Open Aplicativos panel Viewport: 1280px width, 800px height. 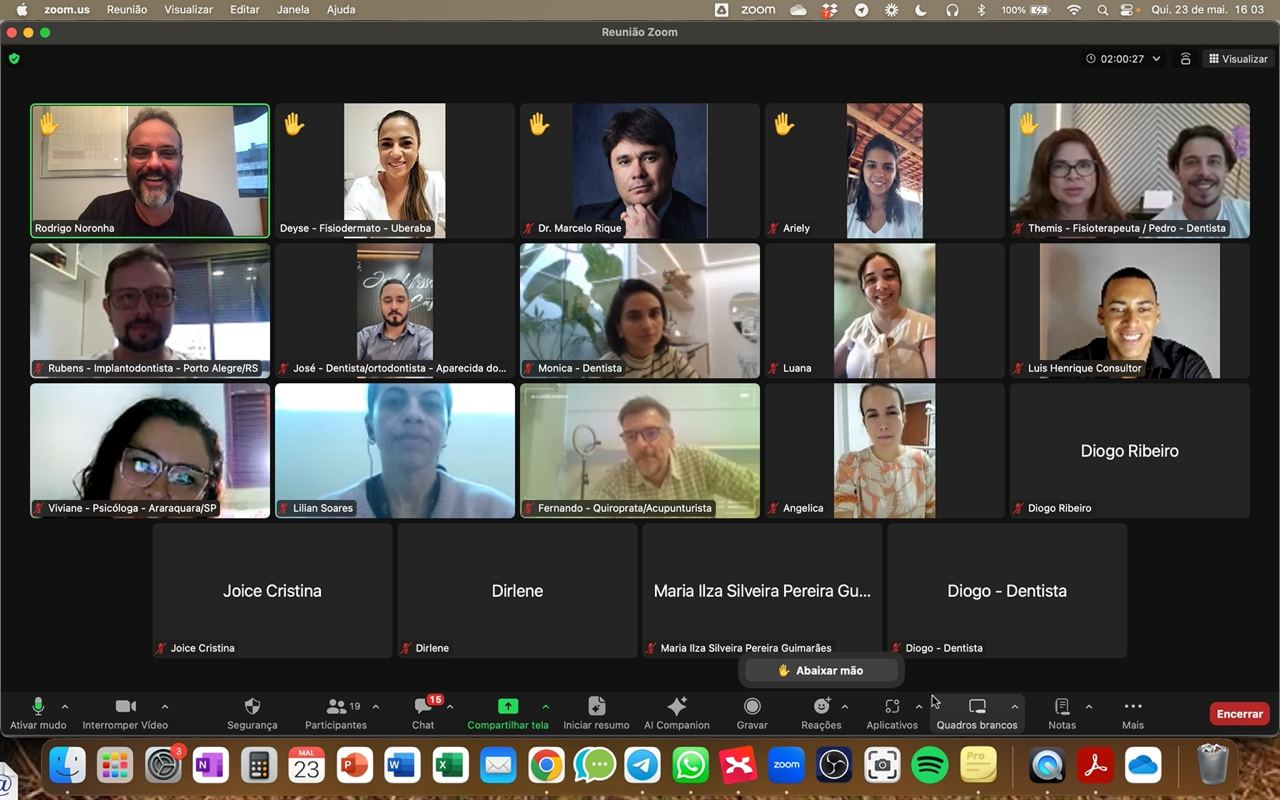pyautogui.click(x=892, y=712)
